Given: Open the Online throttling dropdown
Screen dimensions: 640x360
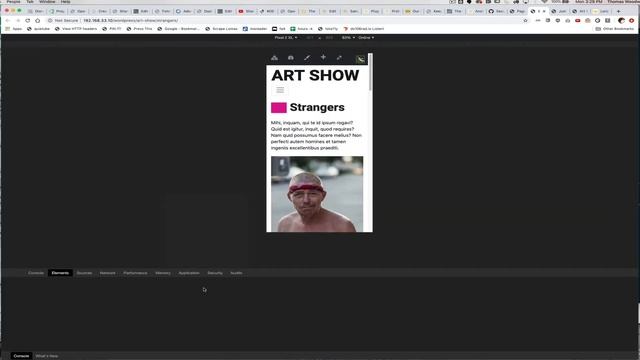Looking at the screenshot, I should click(366, 38).
